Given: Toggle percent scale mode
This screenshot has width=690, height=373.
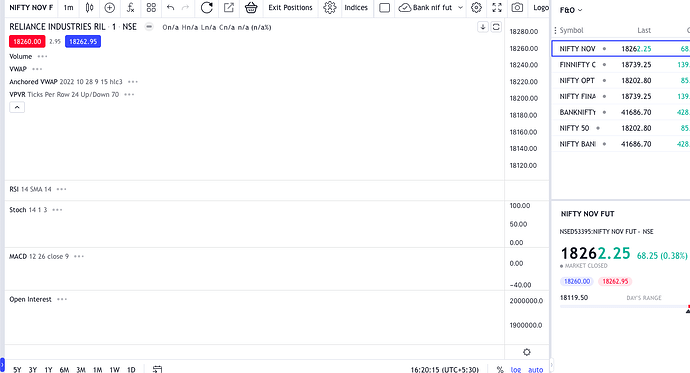Looking at the screenshot, I should click(500, 369).
